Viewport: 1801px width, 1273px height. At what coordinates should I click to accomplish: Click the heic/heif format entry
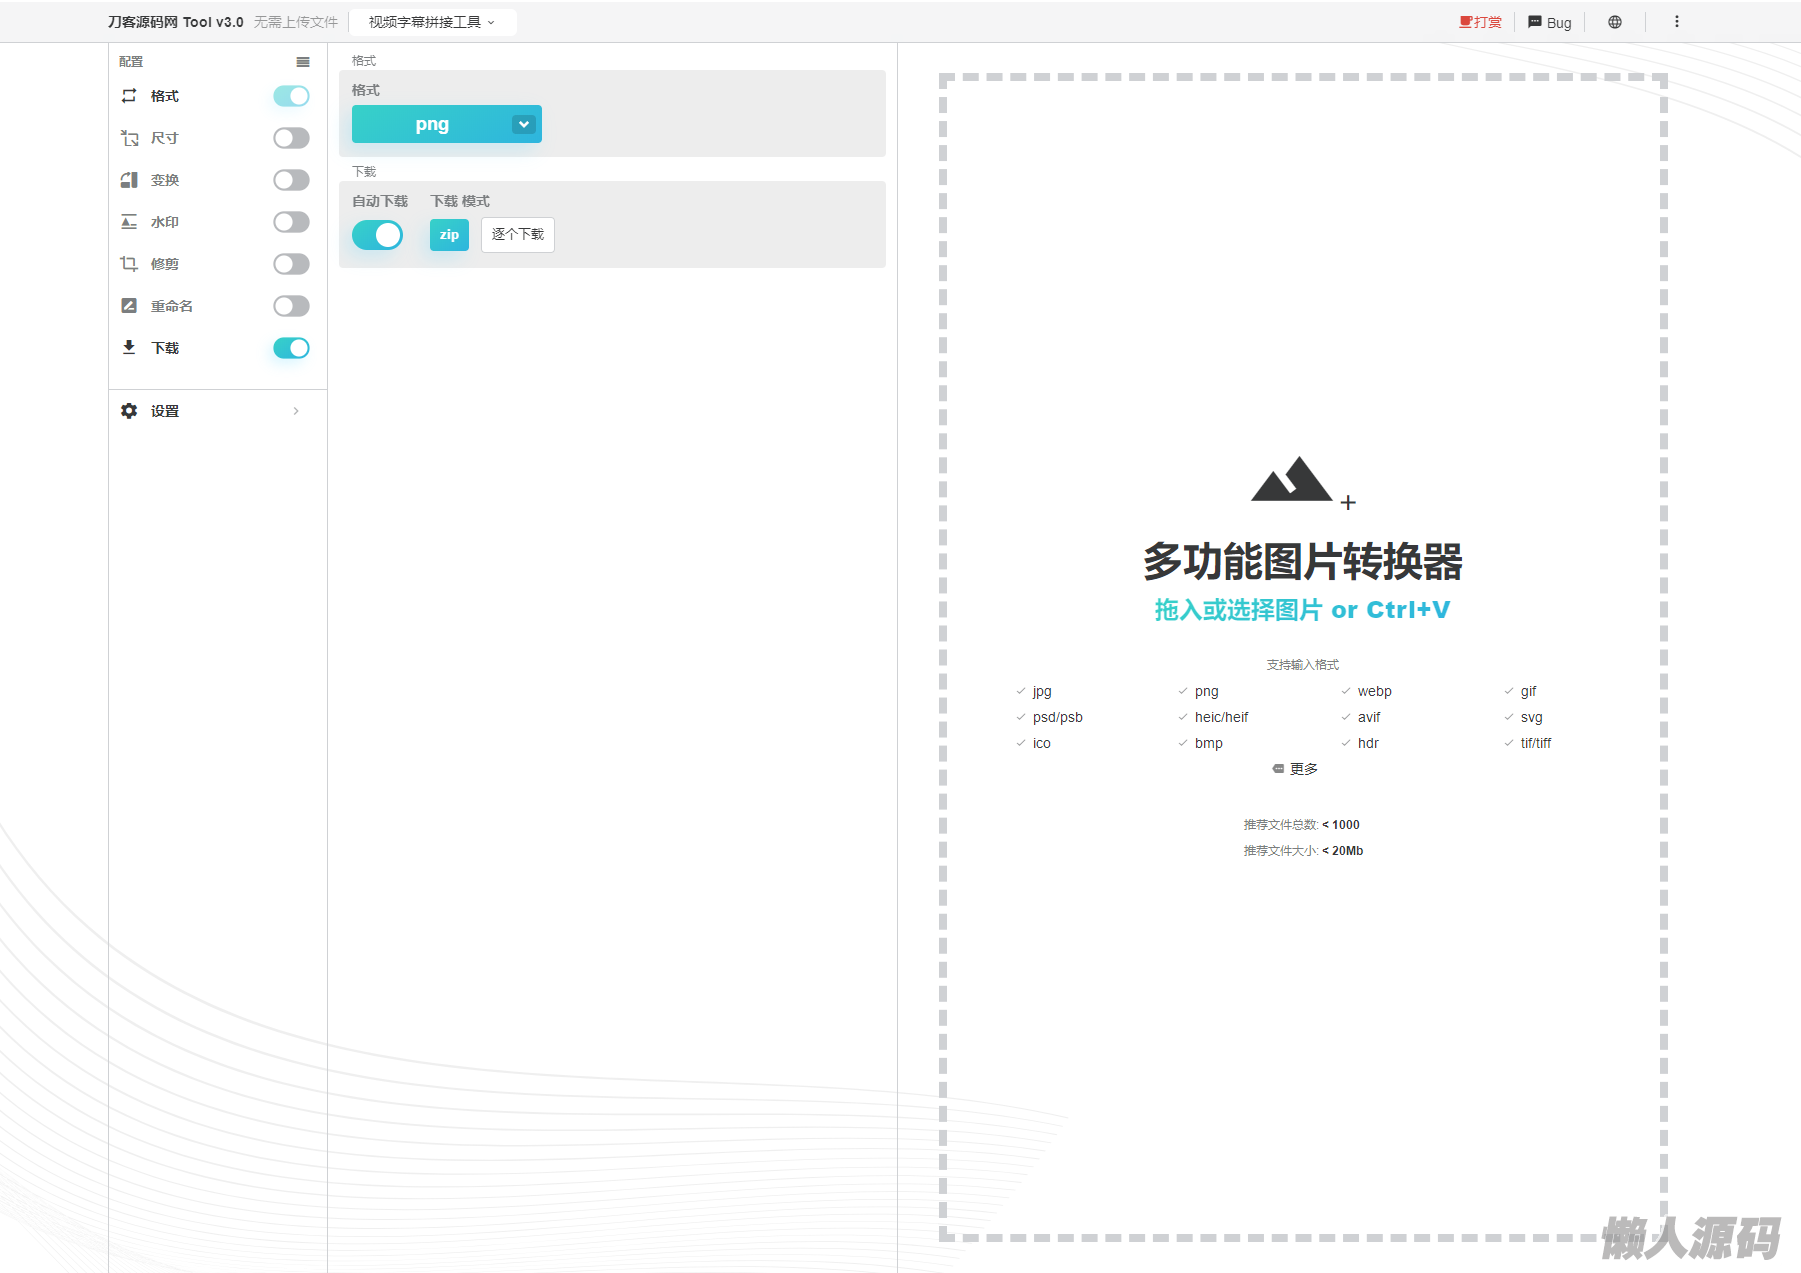pos(1221,717)
